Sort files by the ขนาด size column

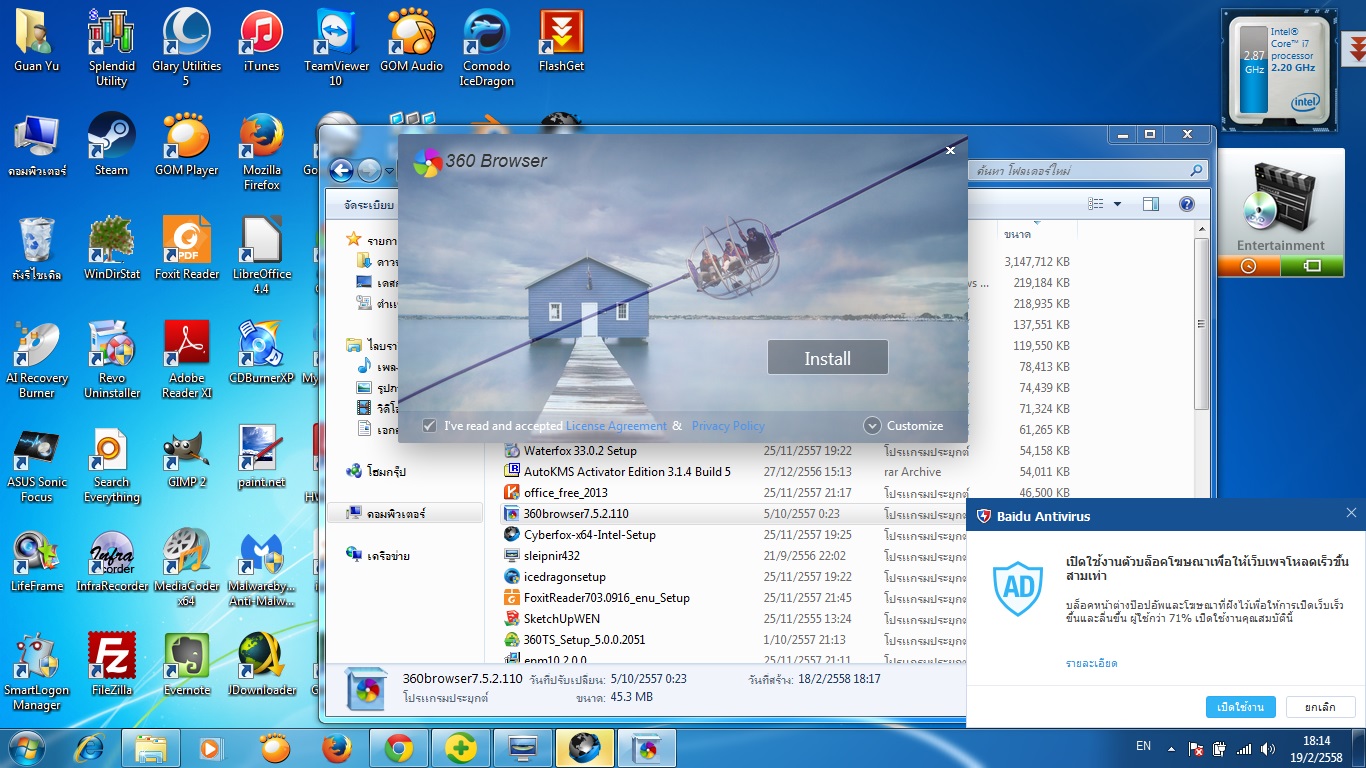coord(1036,234)
